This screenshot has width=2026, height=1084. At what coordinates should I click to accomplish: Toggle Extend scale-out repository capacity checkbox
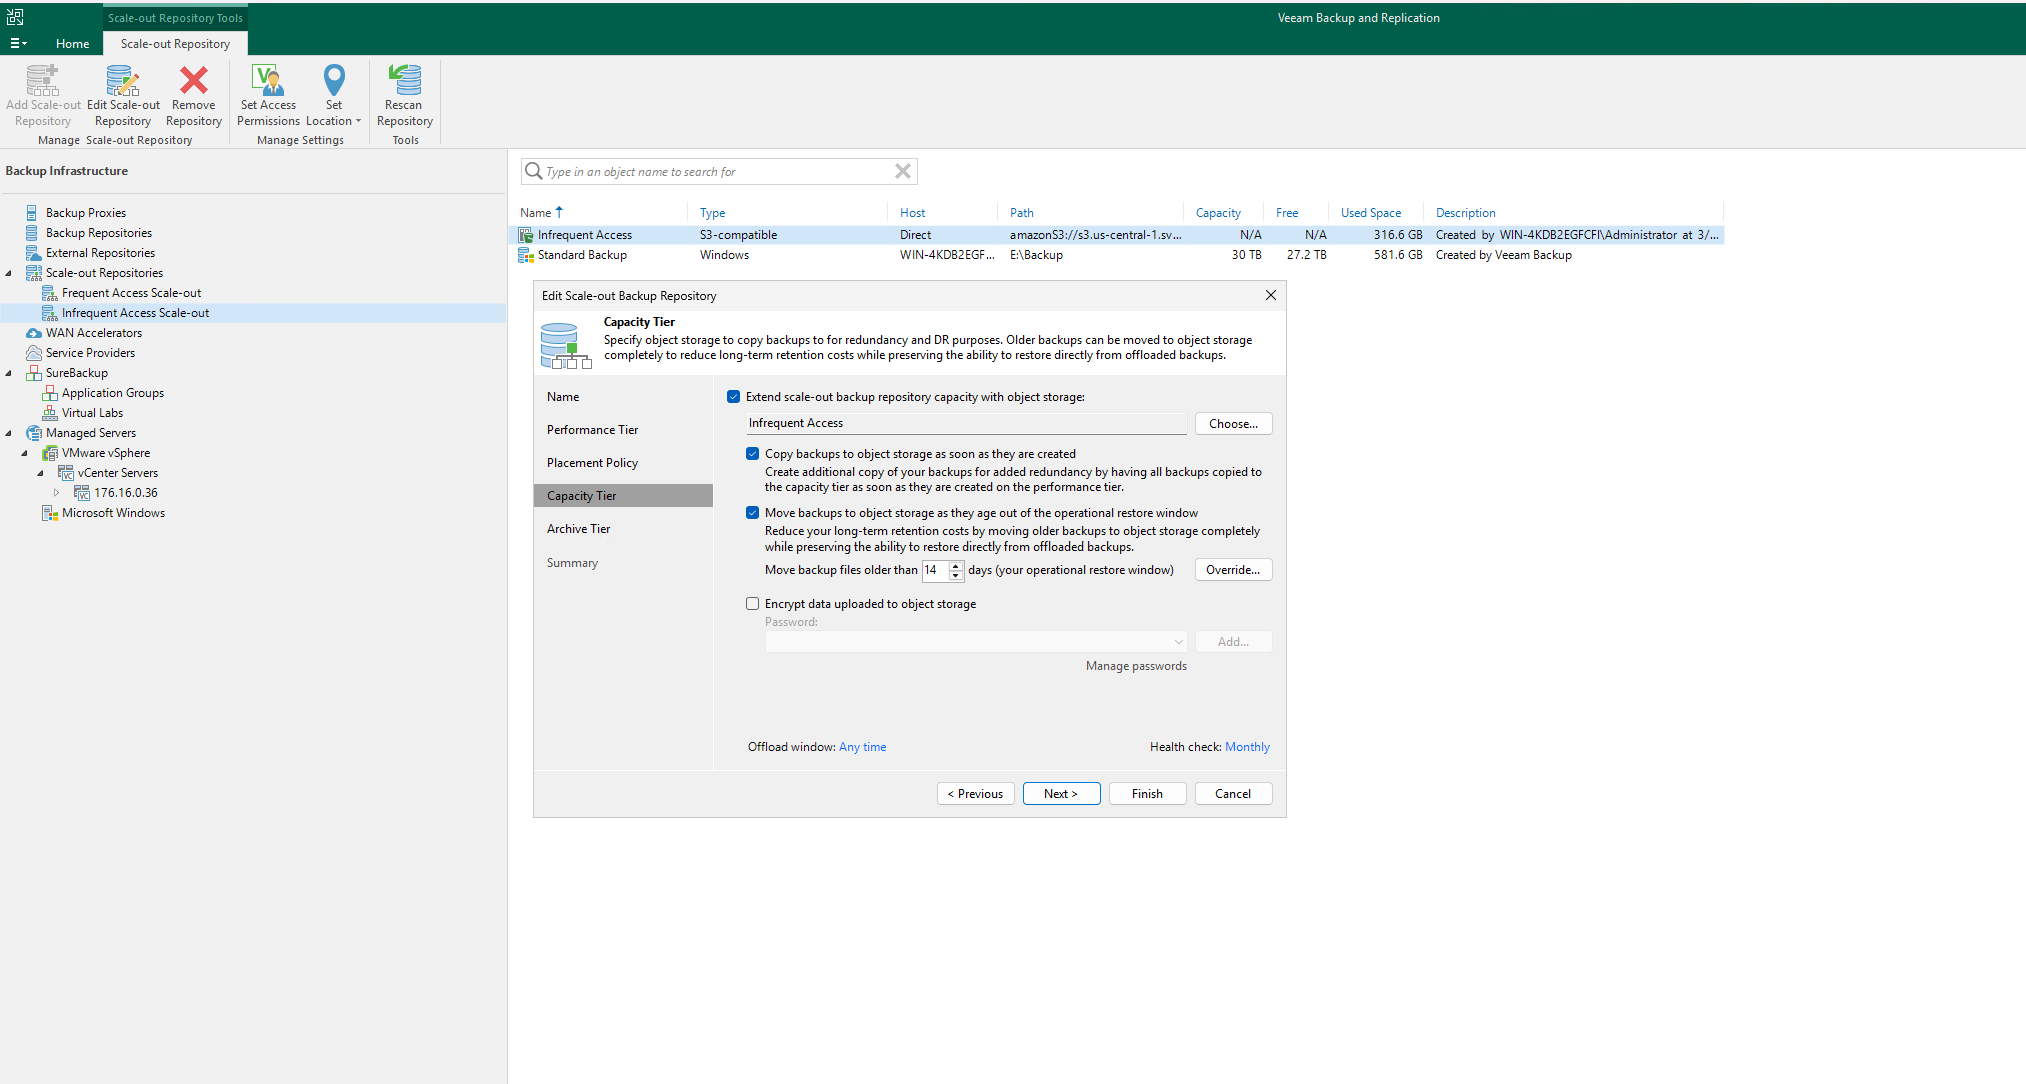733,397
